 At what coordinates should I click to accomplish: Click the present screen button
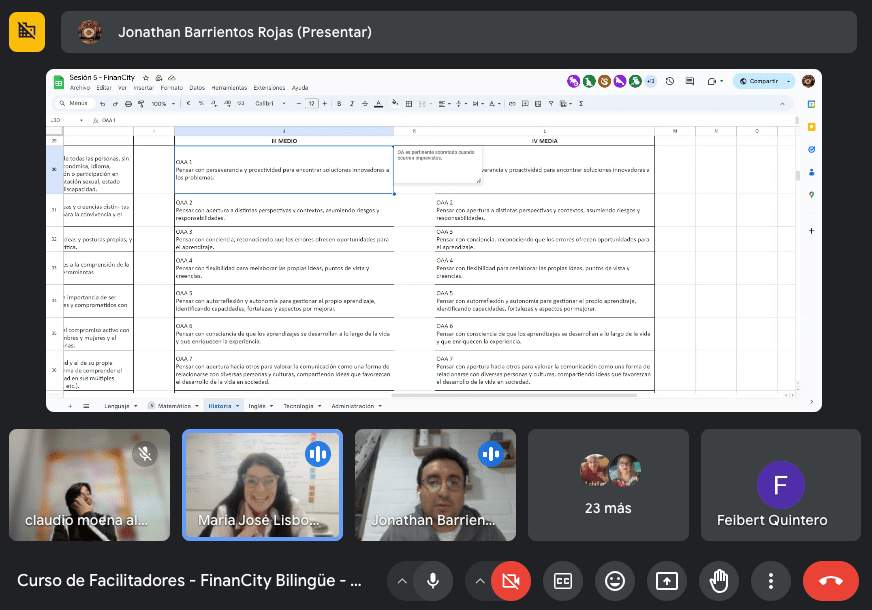tap(667, 581)
